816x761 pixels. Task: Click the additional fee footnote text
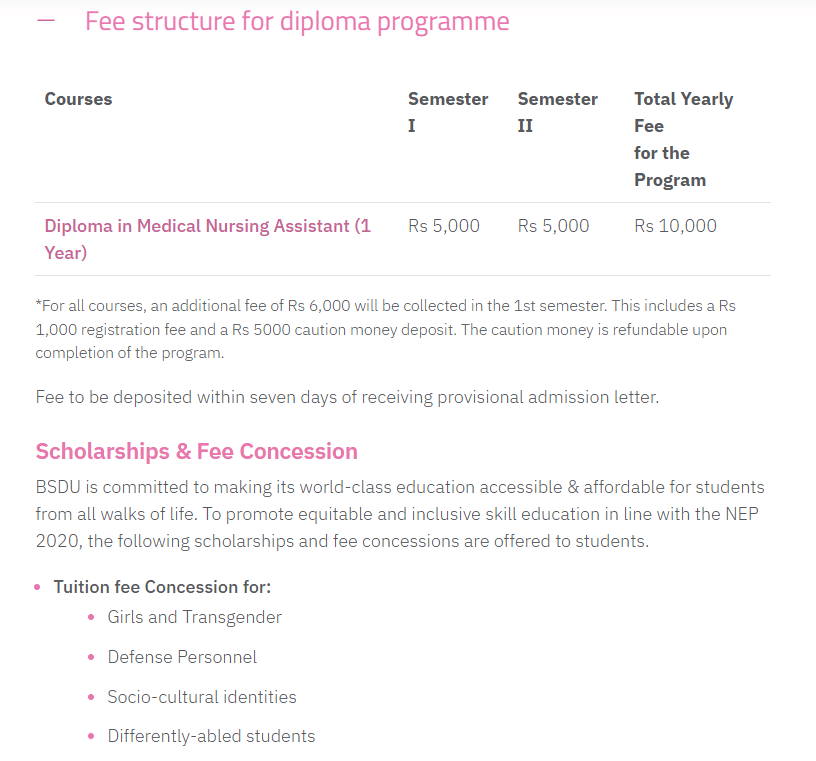coord(385,329)
